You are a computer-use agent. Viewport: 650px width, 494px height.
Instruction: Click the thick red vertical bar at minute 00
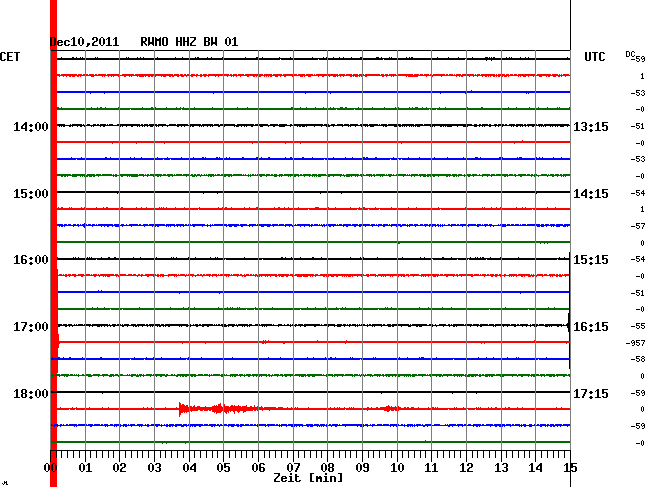(53, 243)
